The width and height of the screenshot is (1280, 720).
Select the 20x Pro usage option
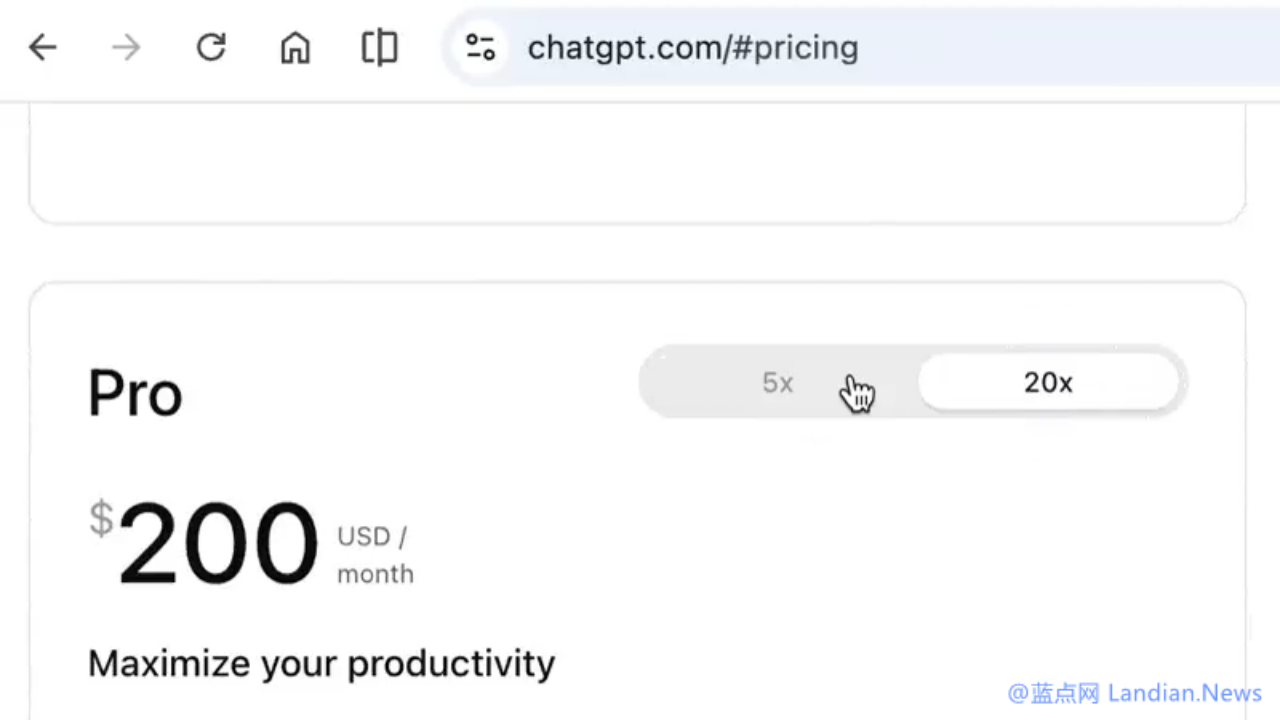[x=1047, y=383]
